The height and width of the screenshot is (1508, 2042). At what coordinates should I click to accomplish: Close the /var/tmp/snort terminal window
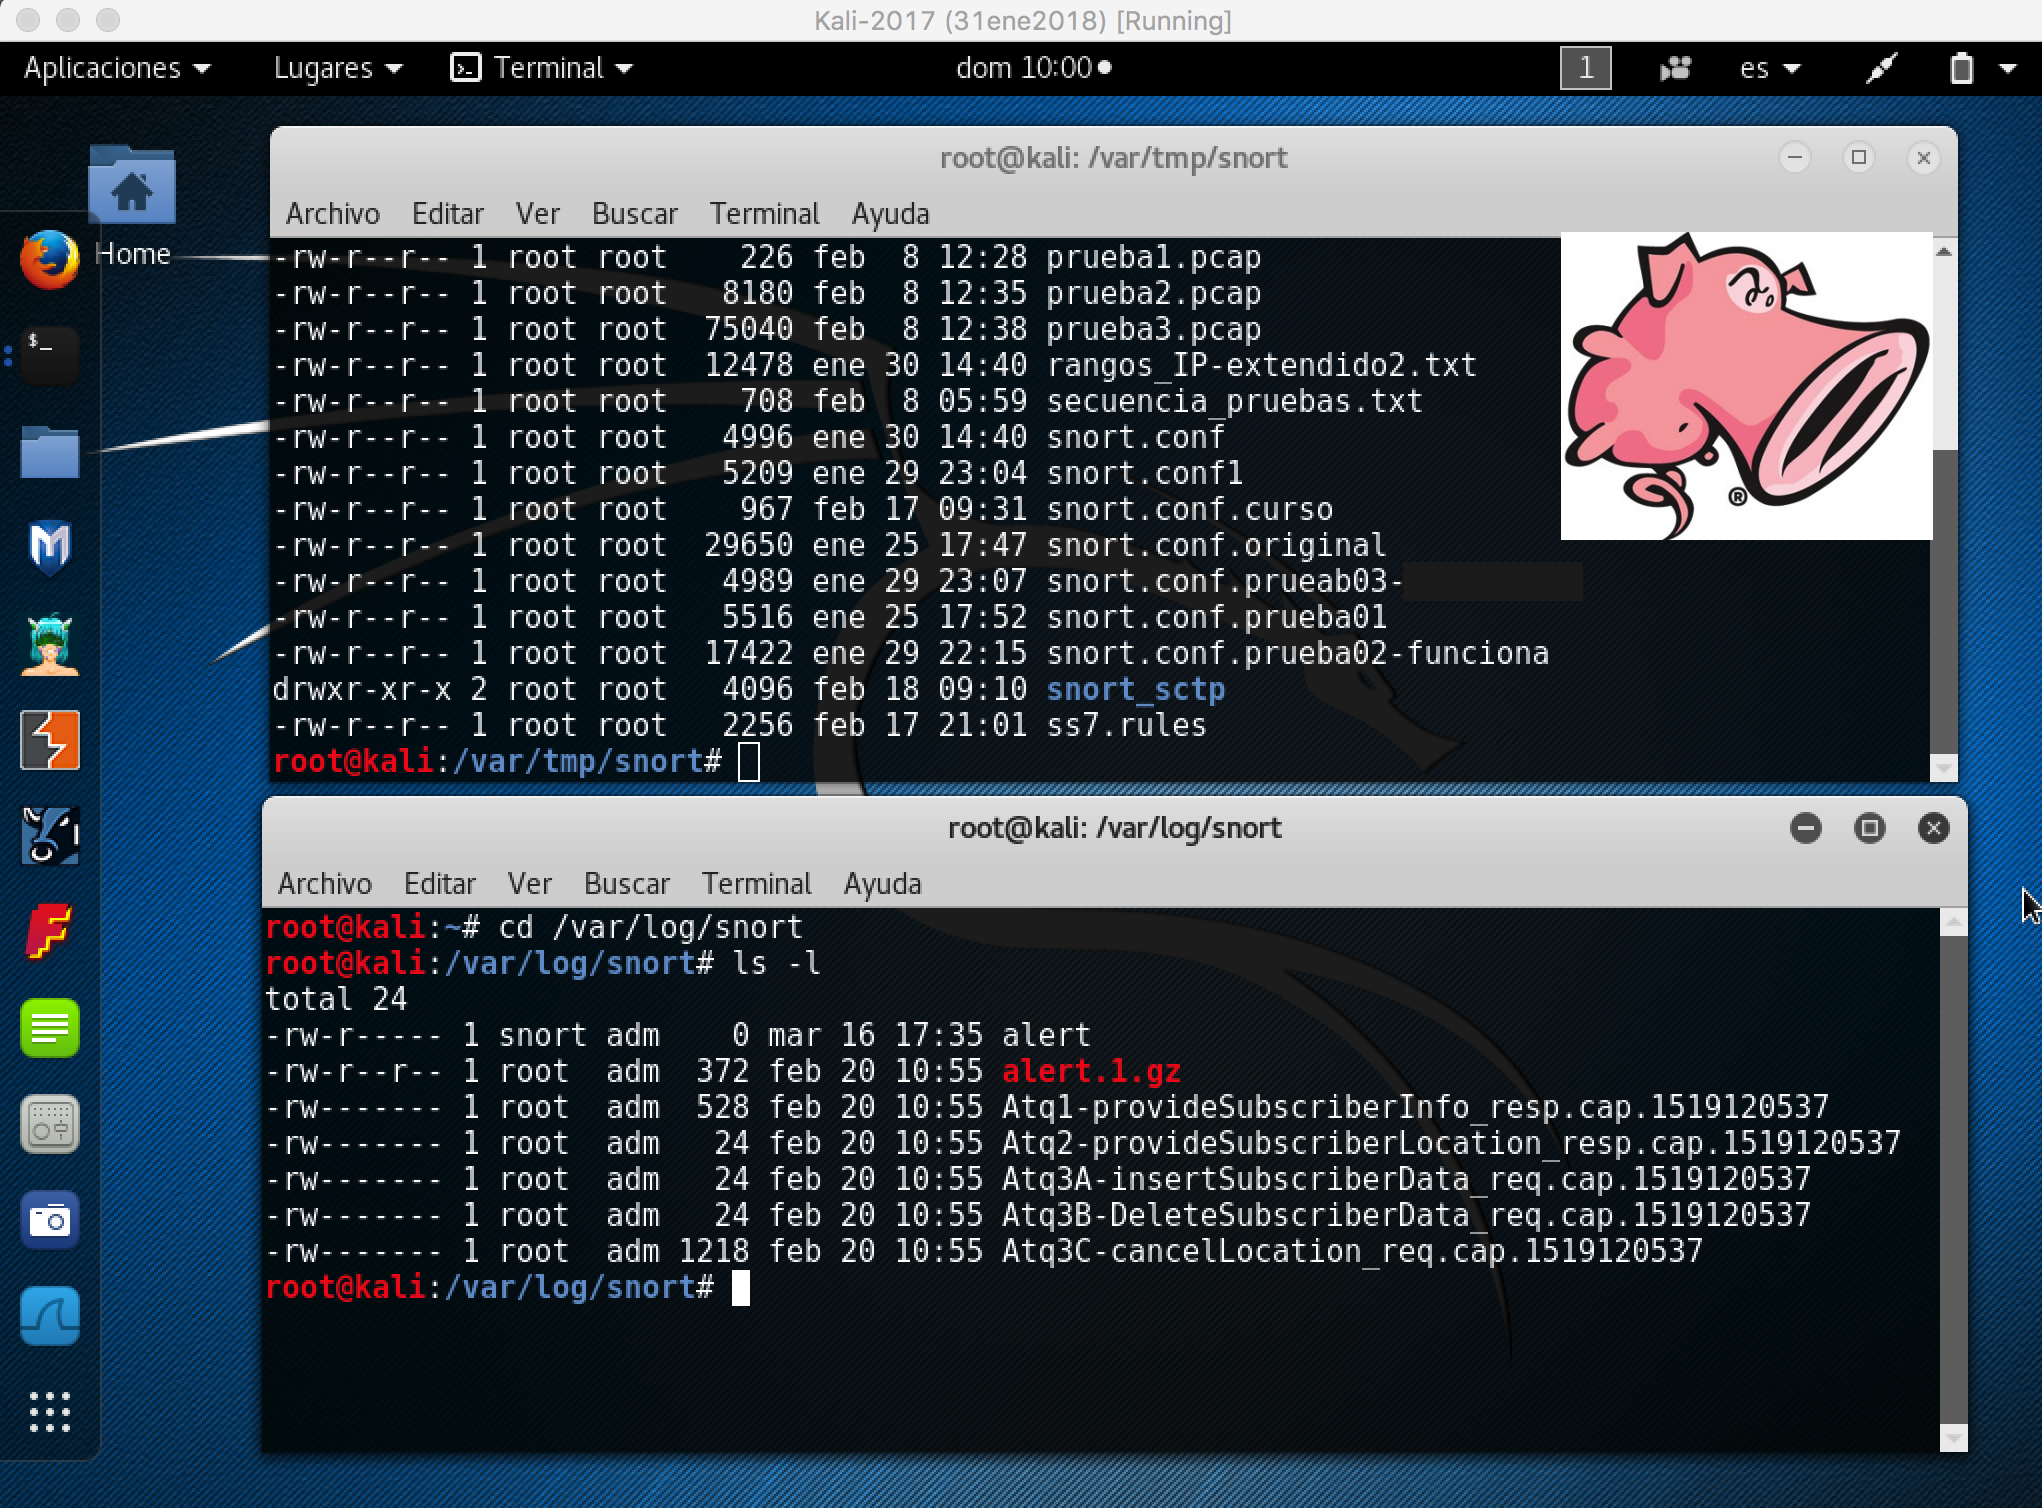pos(1923,158)
